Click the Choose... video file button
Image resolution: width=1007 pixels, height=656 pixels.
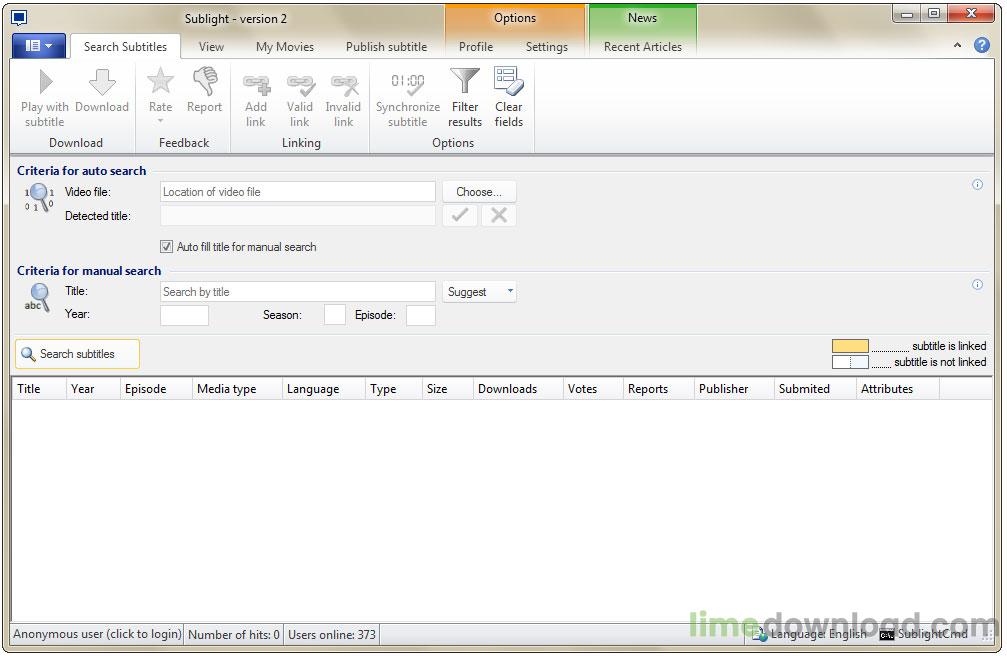pos(479,192)
